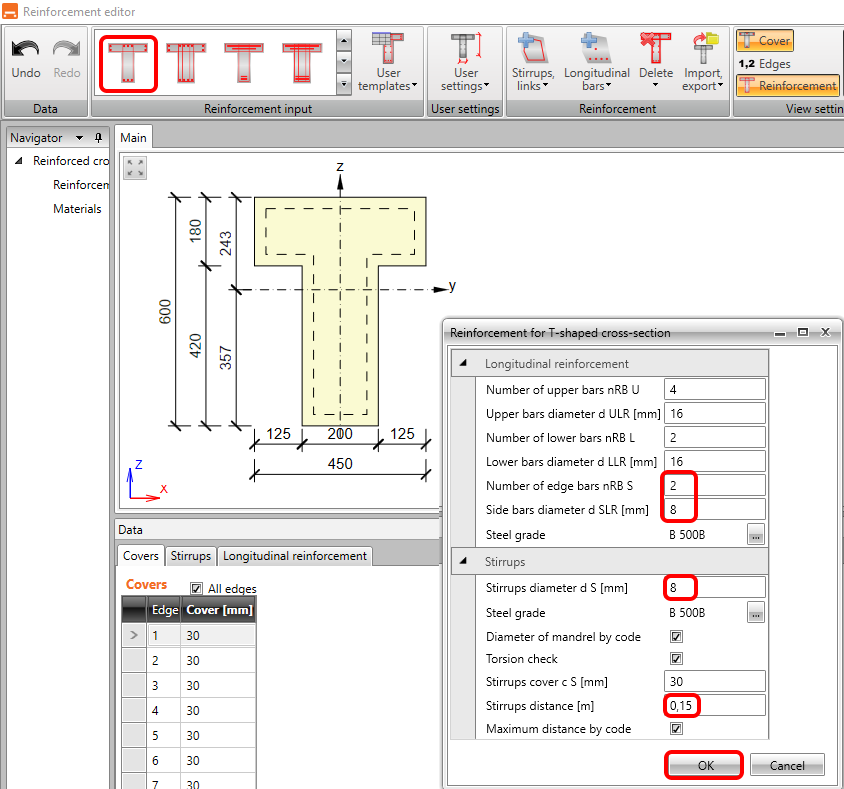Click the Cancel button

point(787,765)
